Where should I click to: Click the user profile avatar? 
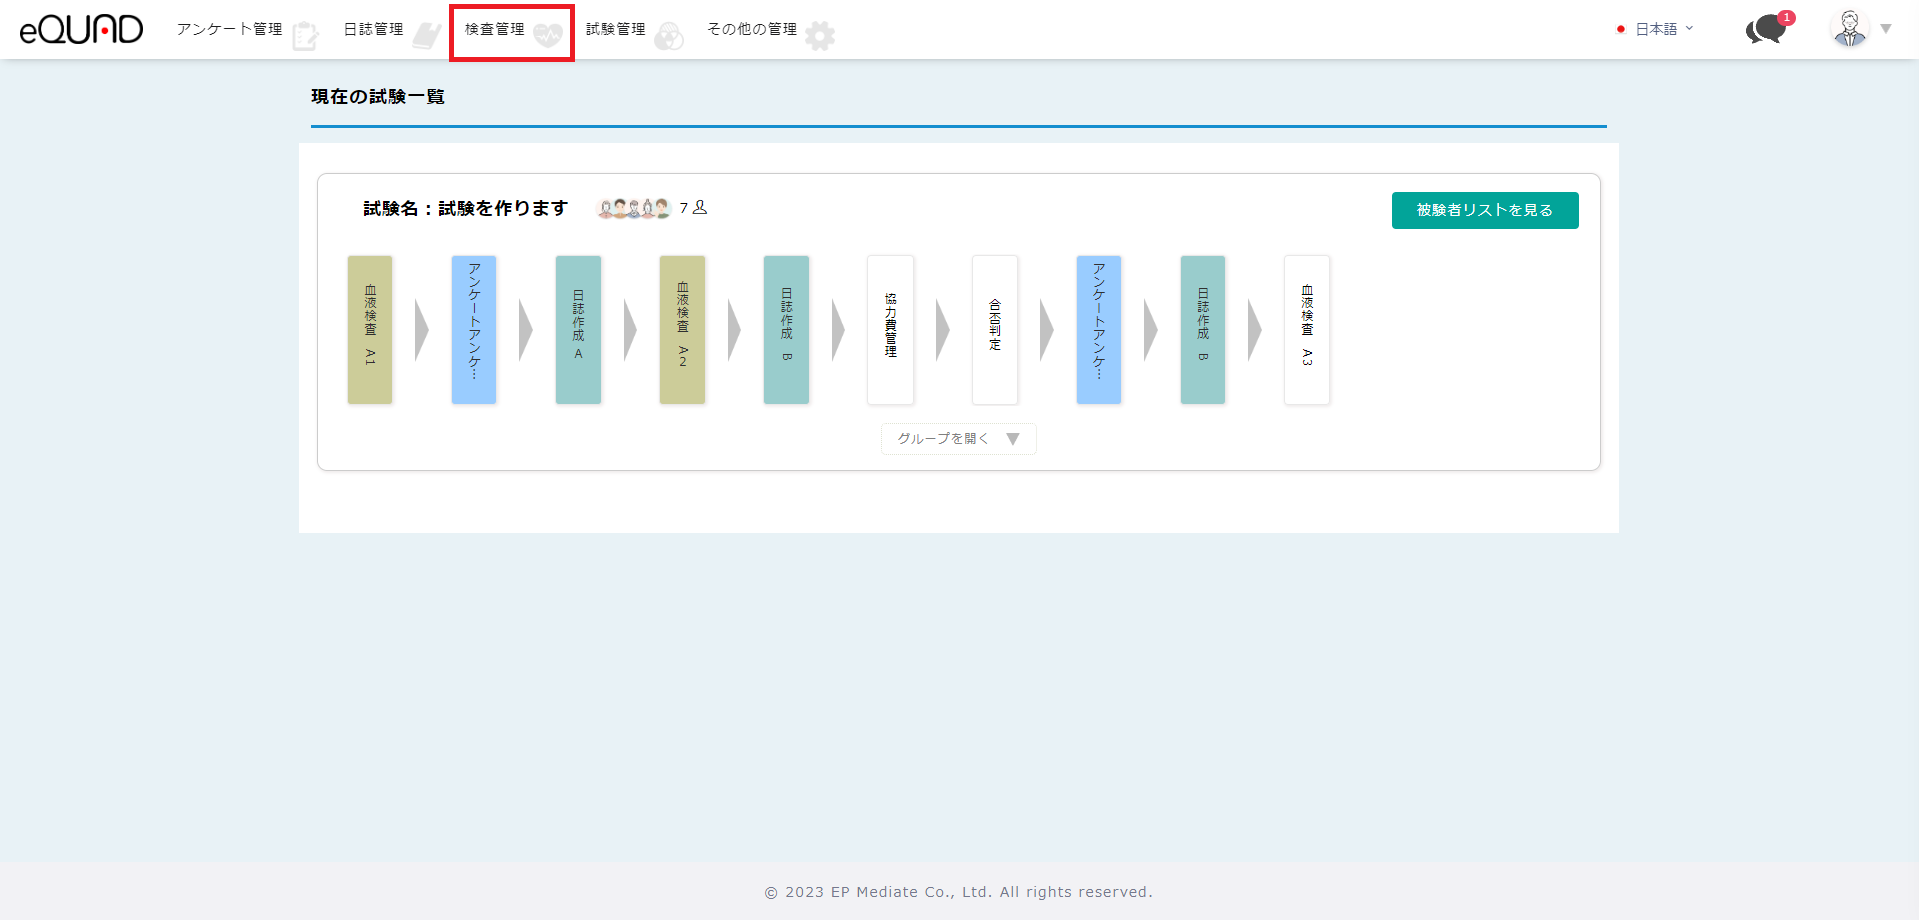1850,29
